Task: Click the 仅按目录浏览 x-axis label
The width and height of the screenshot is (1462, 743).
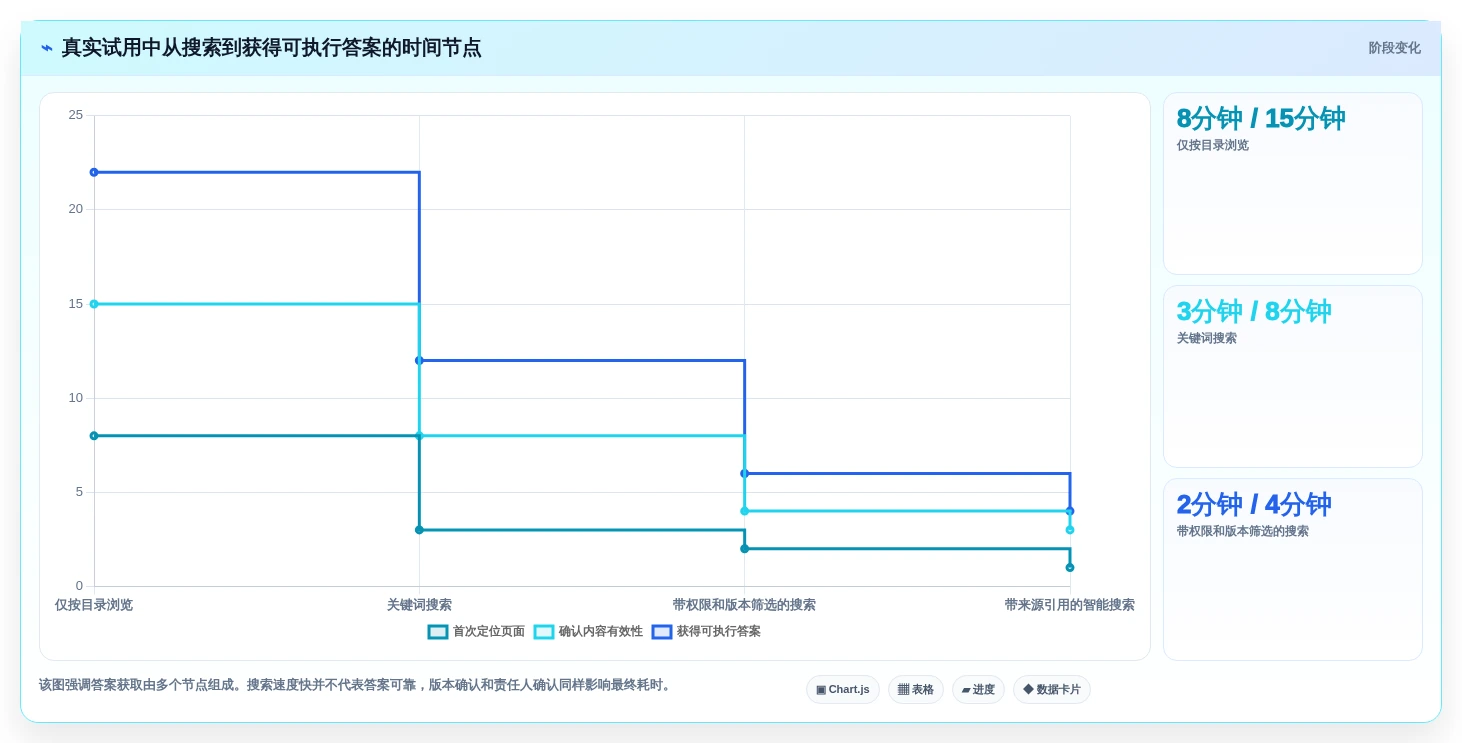Action: 94,605
